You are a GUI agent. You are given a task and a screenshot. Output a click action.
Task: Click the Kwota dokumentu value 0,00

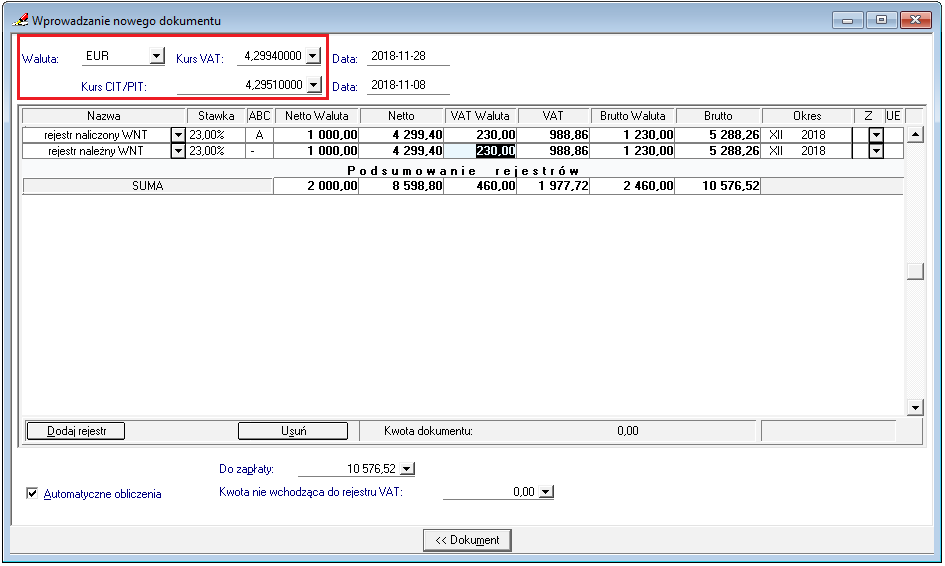click(x=627, y=431)
